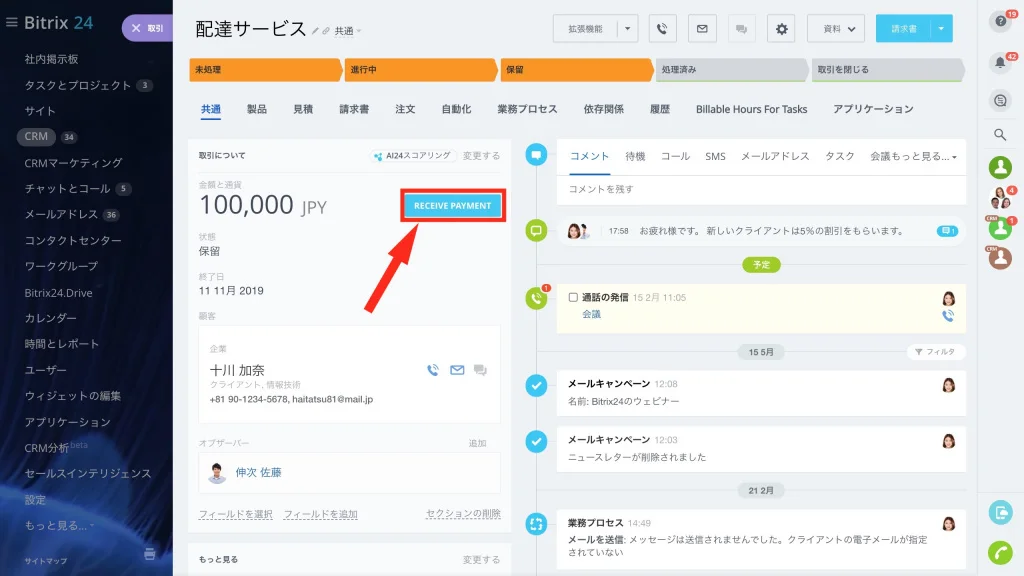Select the SMS timeline tab
This screenshot has height=576, width=1024.
[715, 157]
